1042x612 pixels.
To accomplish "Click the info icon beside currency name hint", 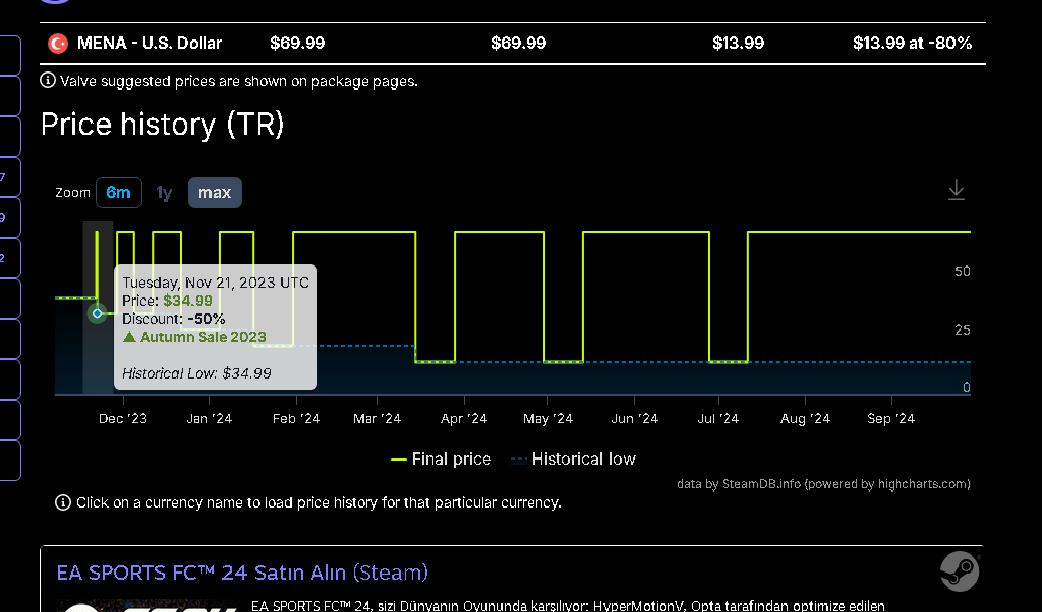I will tap(62, 502).
